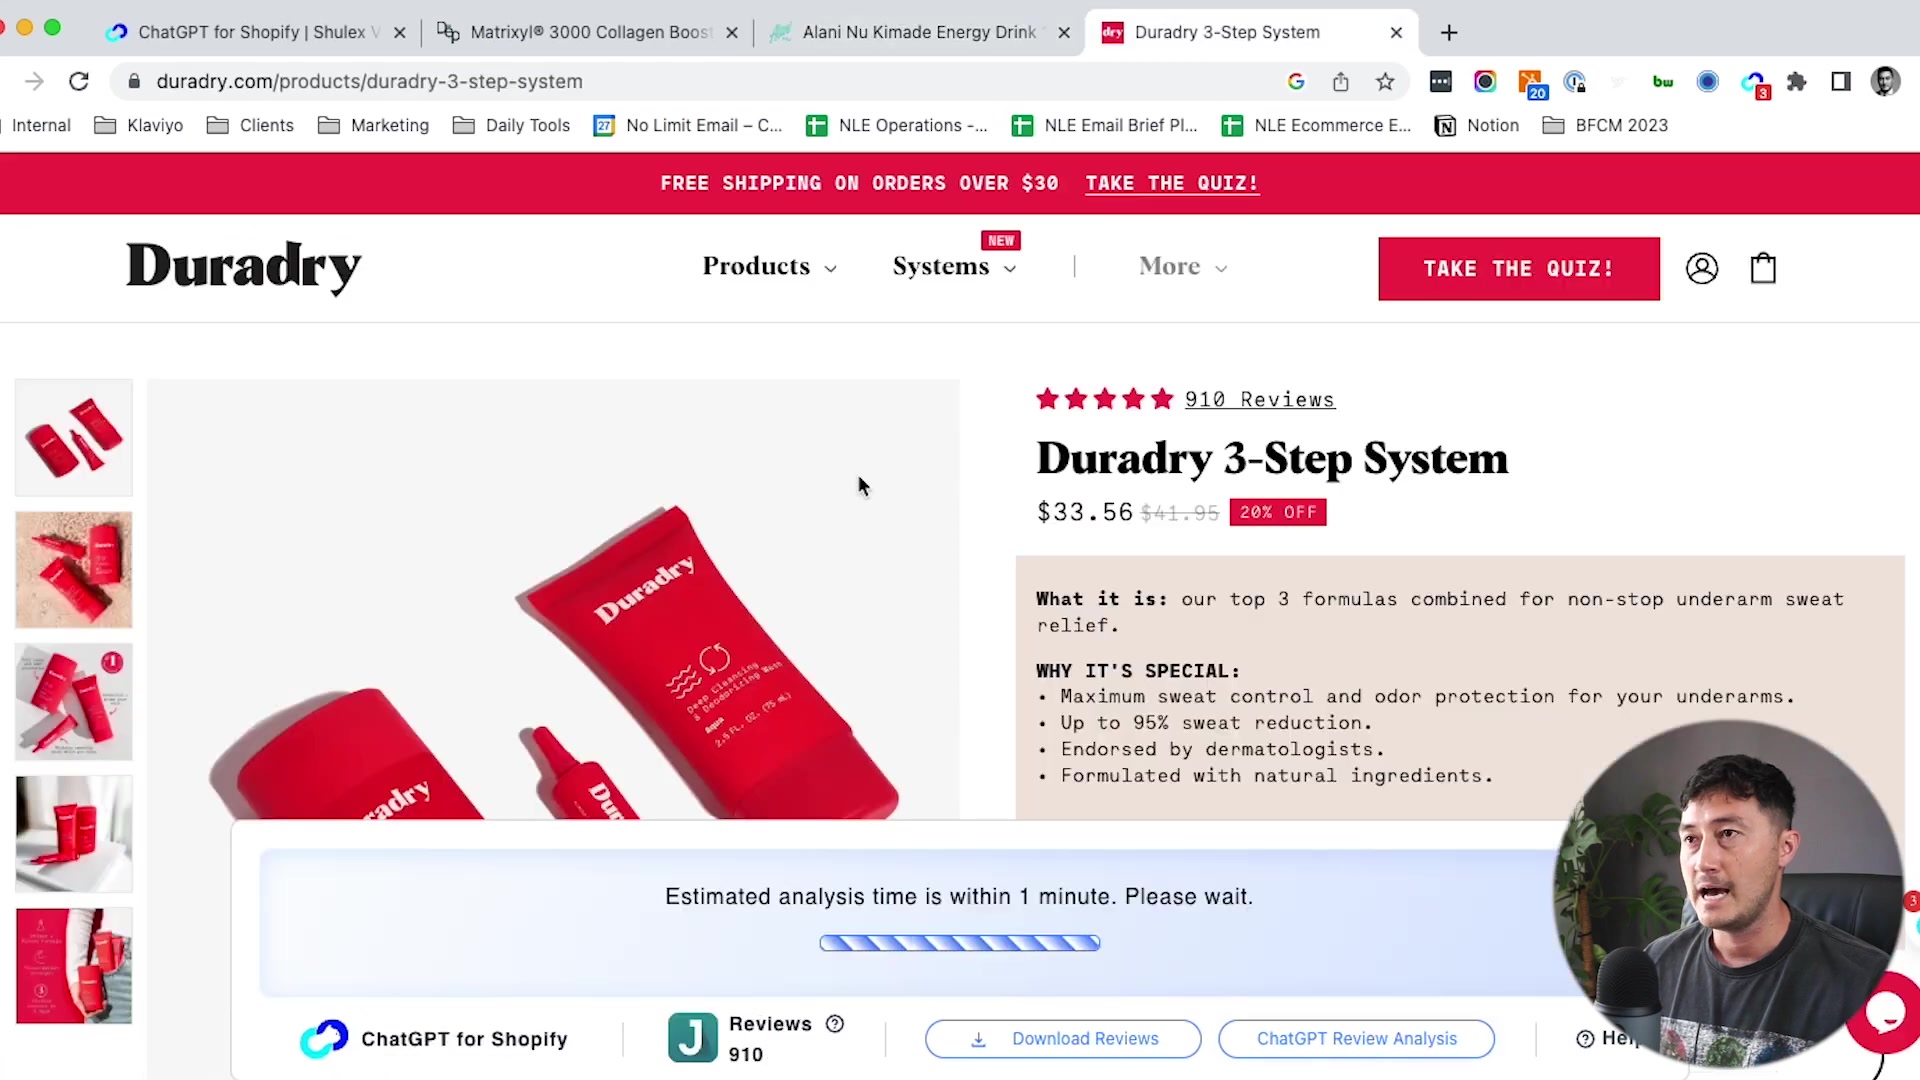1920x1080 pixels.
Task: Open the Marketing bookmarks folder
Action: 373,125
